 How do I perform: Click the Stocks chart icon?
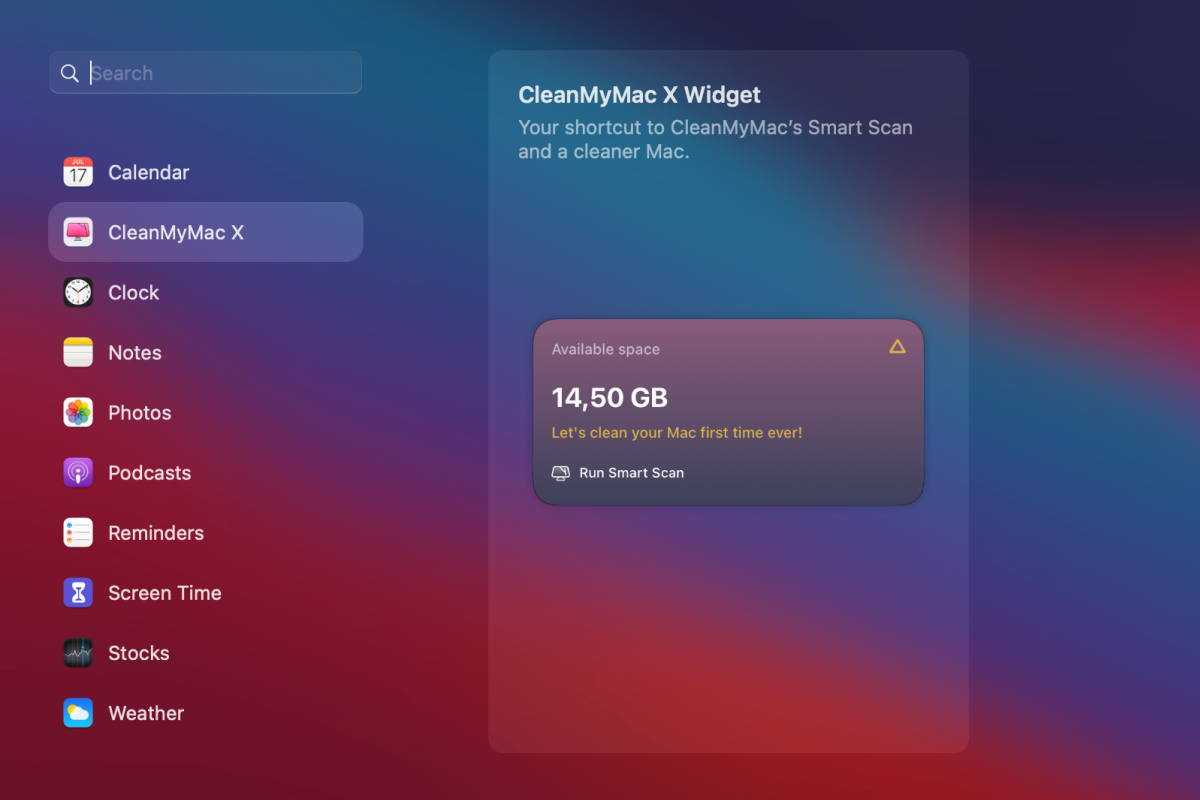[78, 653]
